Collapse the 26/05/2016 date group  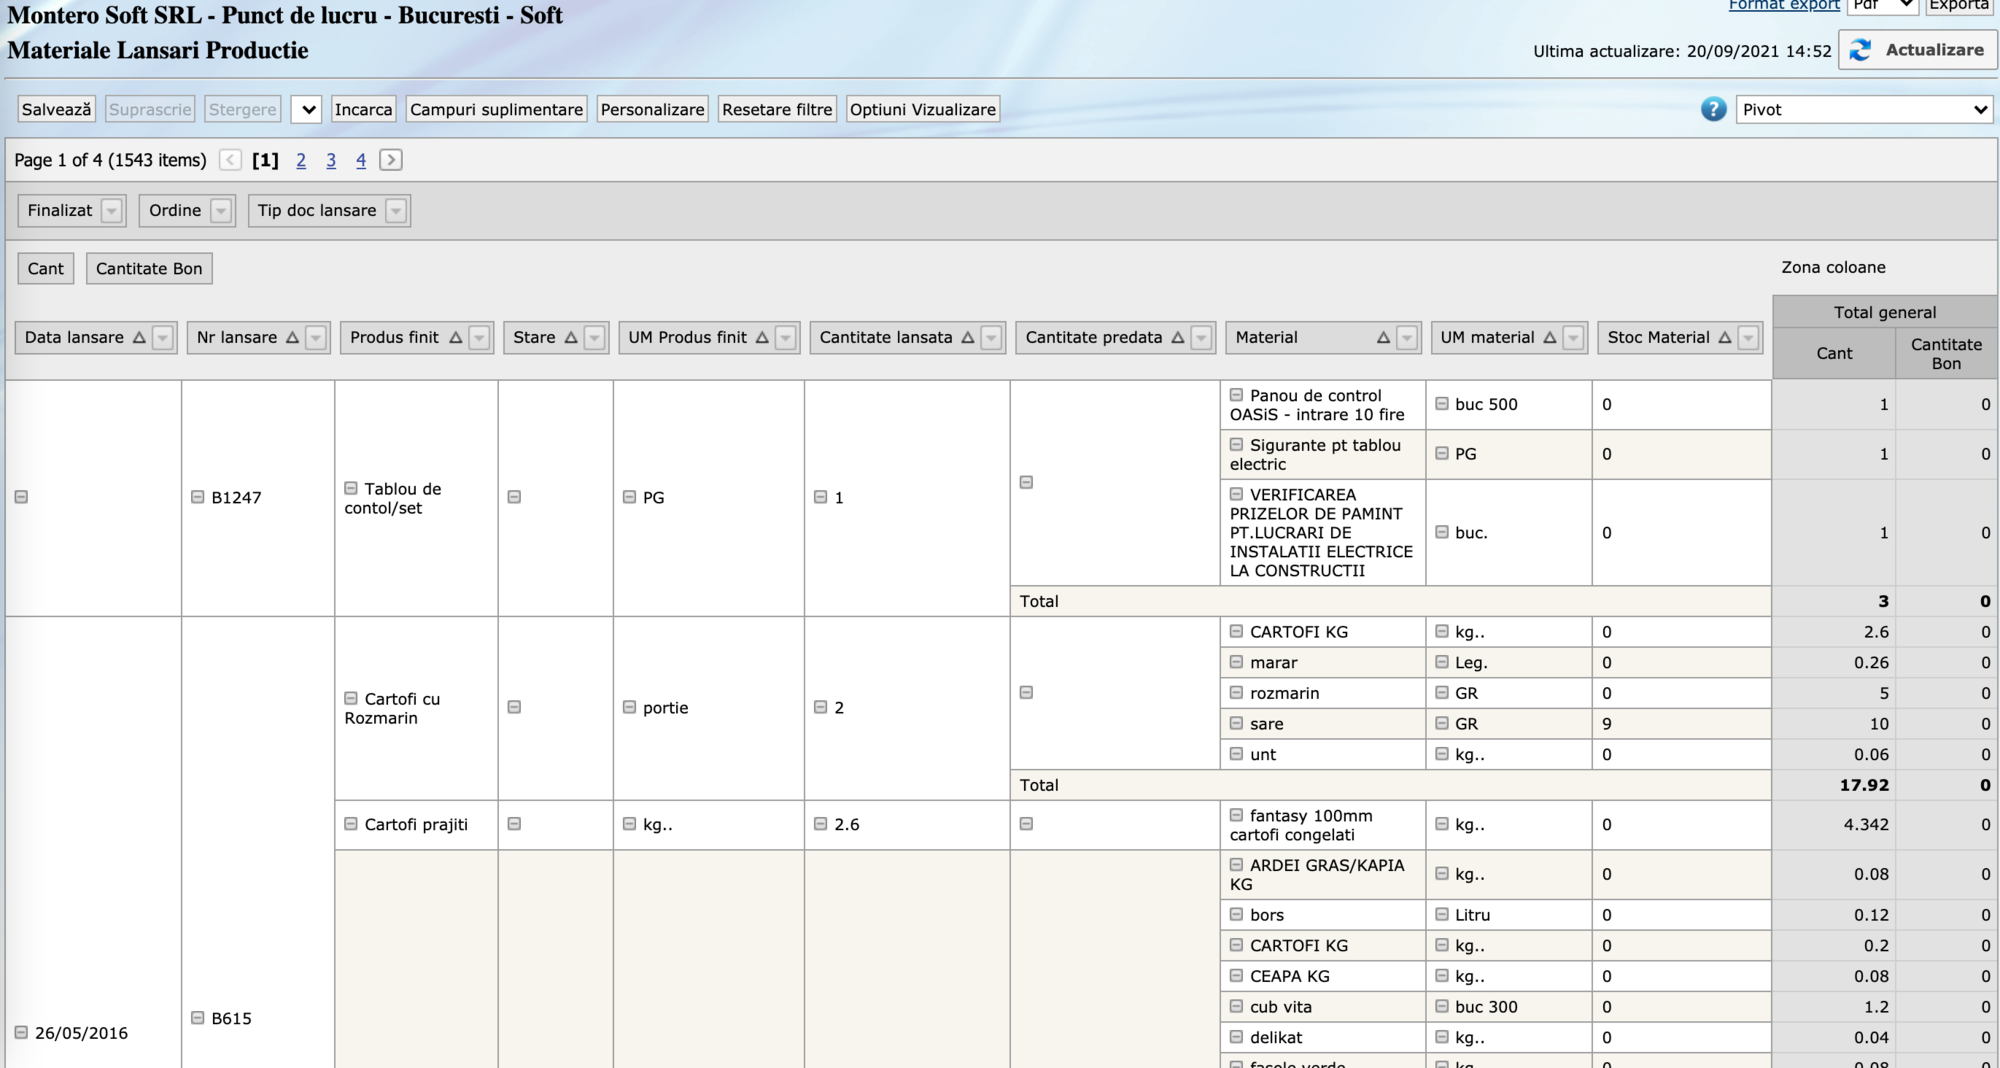[x=21, y=1032]
